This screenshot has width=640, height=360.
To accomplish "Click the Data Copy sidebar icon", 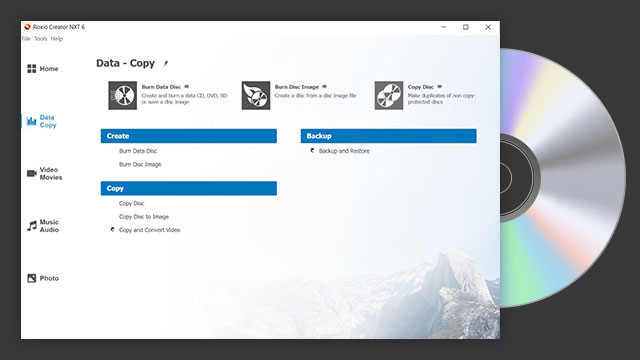I will pos(31,121).
